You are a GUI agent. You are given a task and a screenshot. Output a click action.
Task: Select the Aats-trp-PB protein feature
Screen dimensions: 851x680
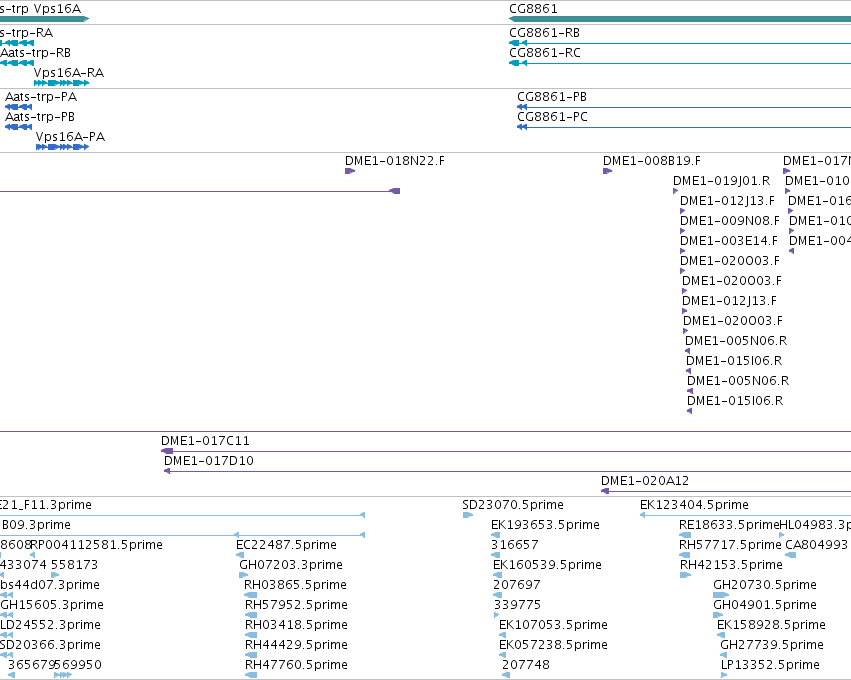(x=18, y=127)
